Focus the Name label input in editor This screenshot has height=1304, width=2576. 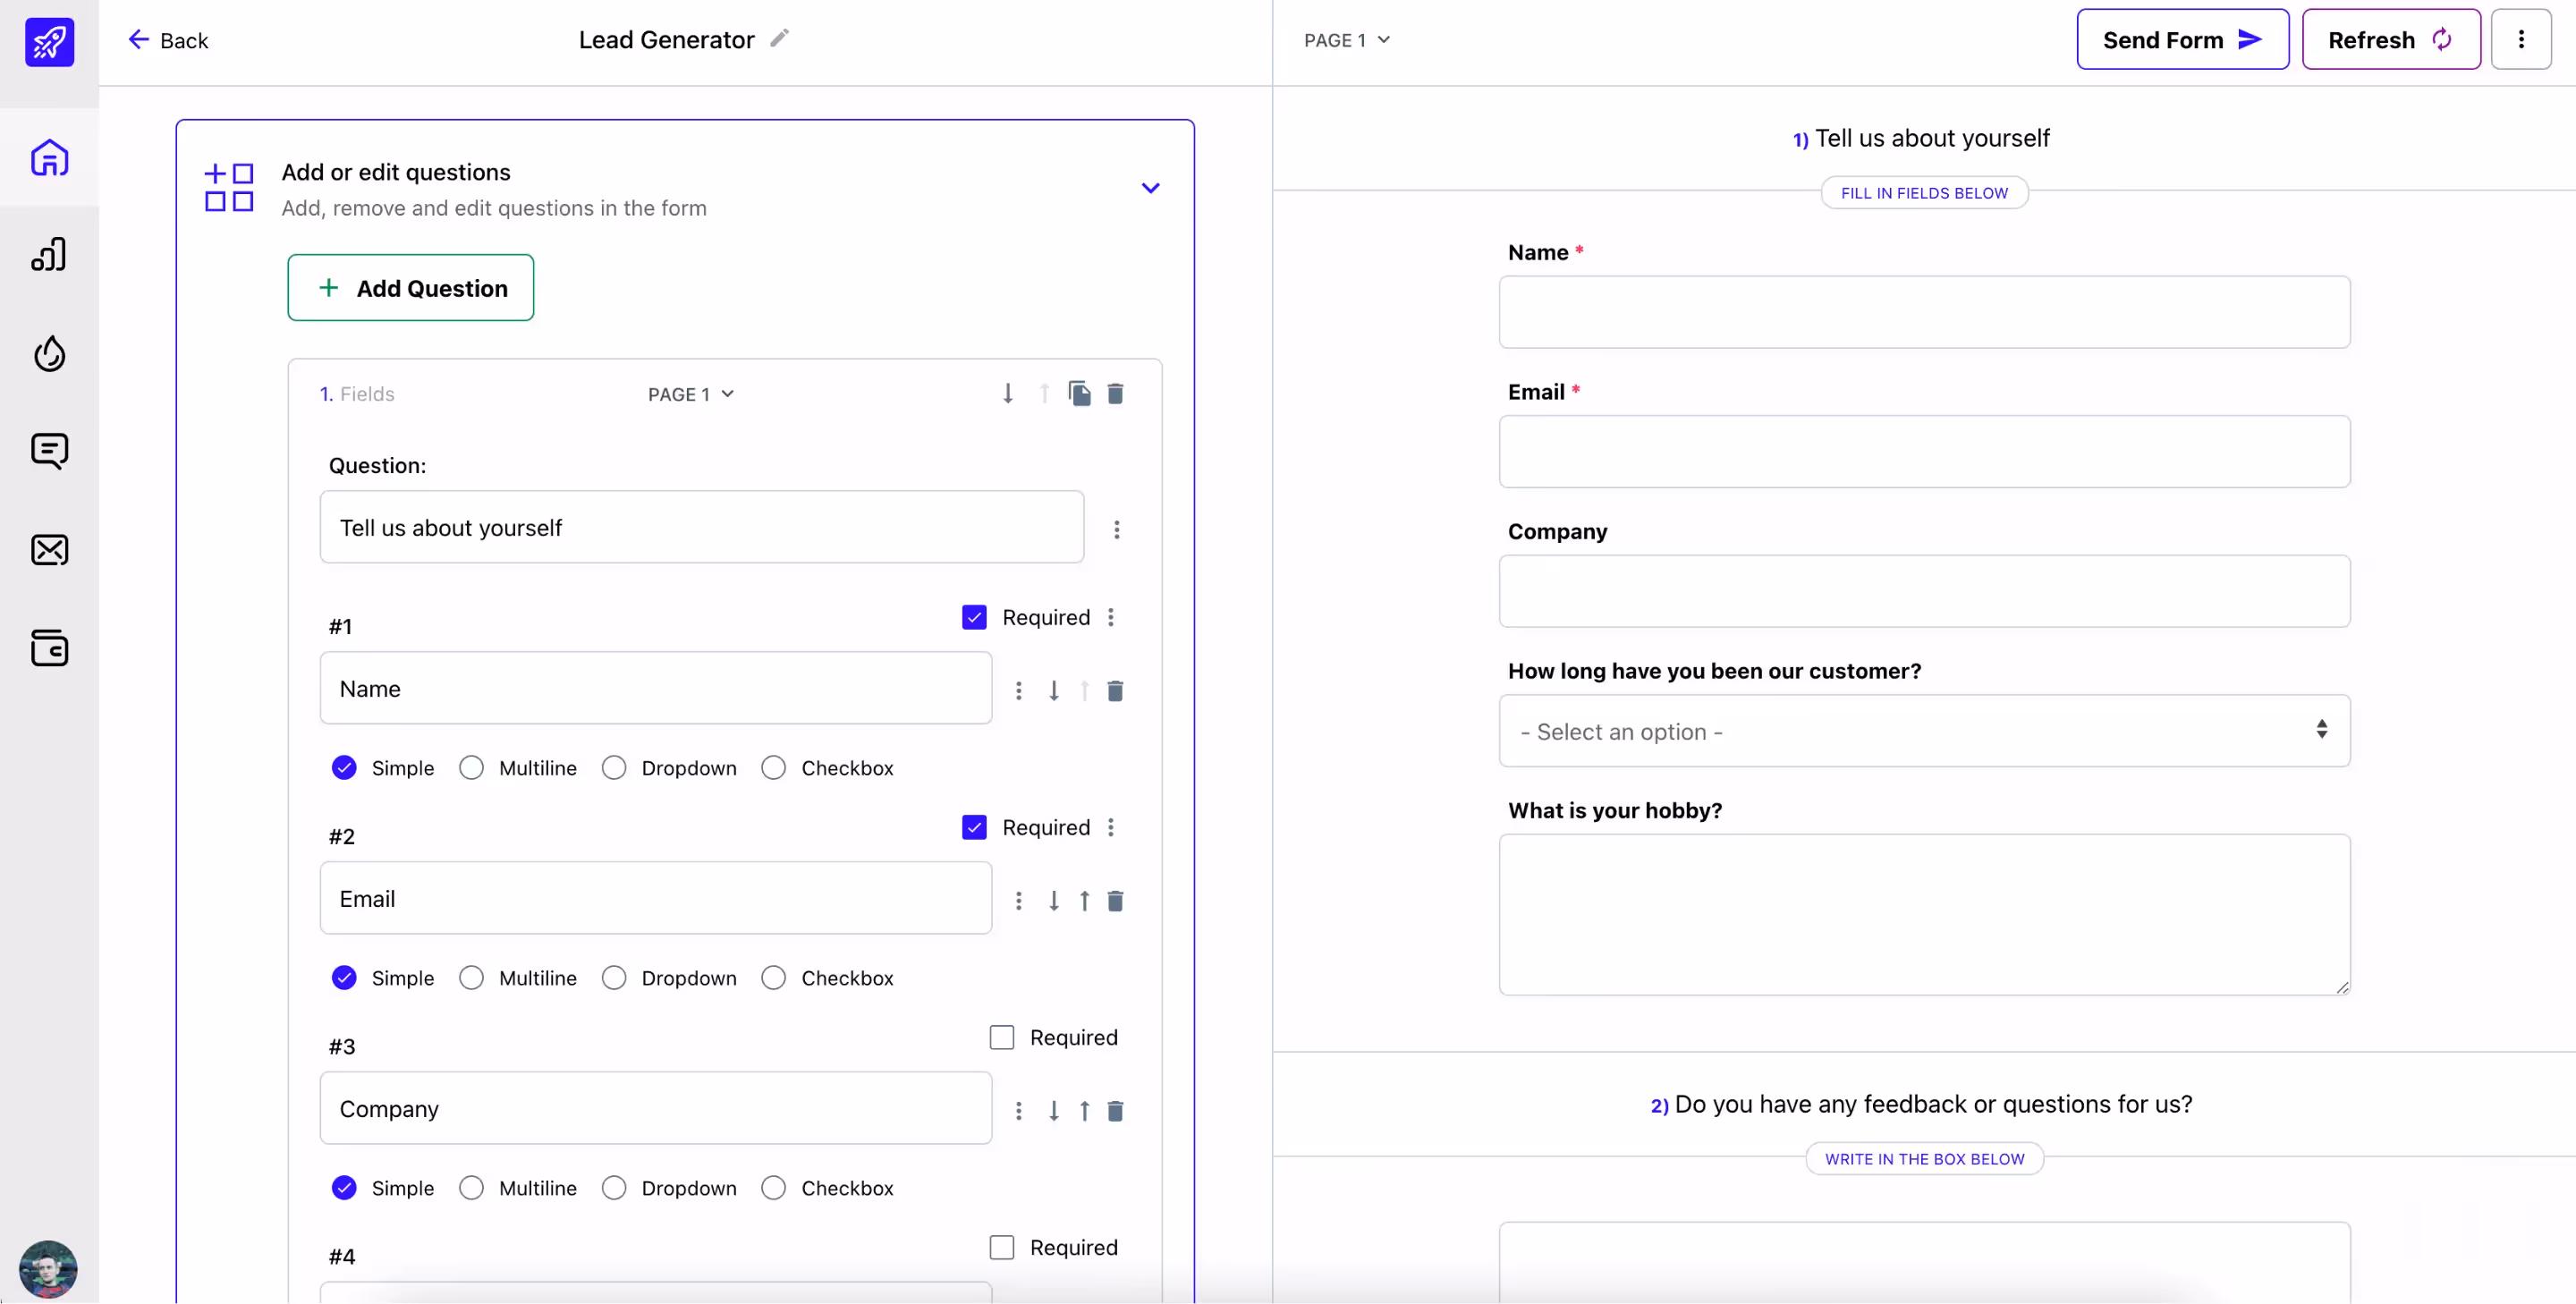click(656, 688)
